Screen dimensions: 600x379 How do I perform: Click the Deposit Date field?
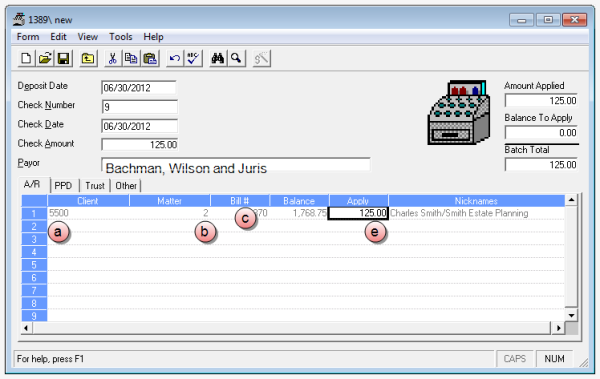point(139,88)
